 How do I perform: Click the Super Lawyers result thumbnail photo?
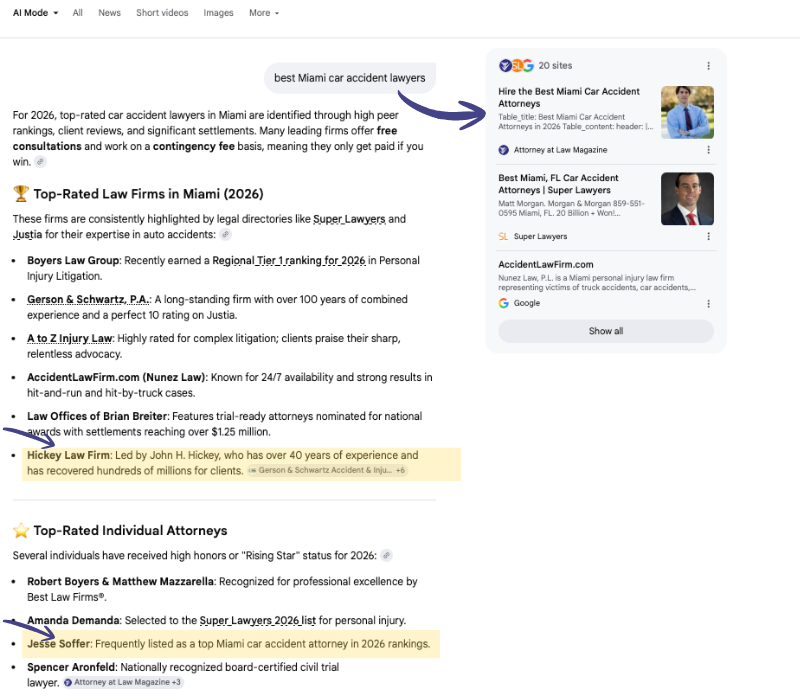687,199
